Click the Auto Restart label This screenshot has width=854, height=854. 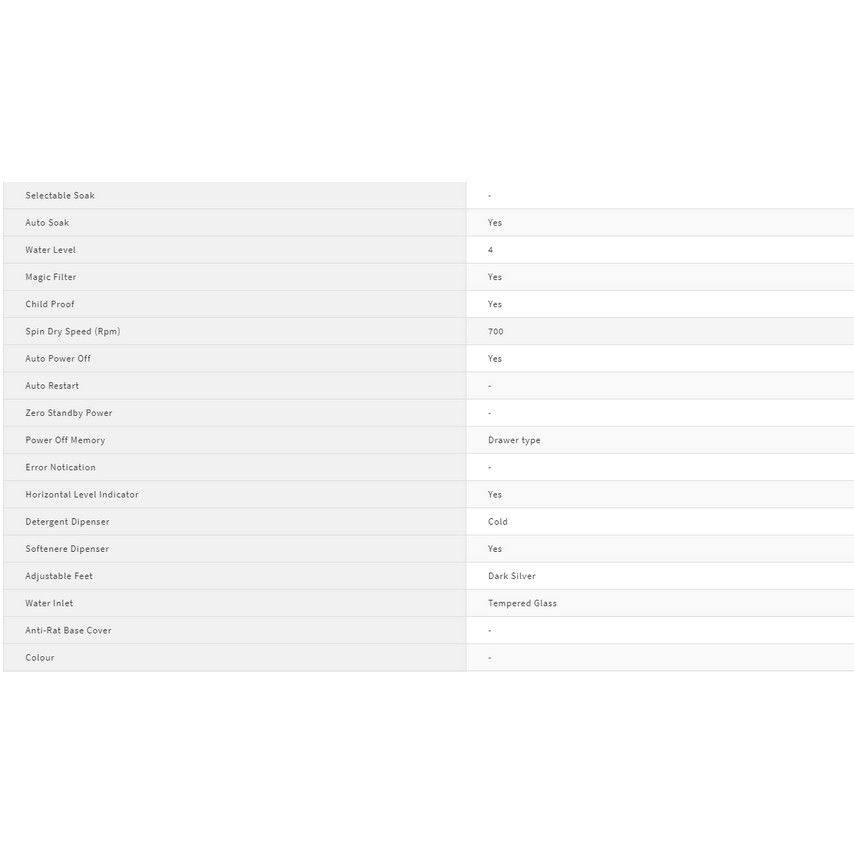tap(52, 386)
